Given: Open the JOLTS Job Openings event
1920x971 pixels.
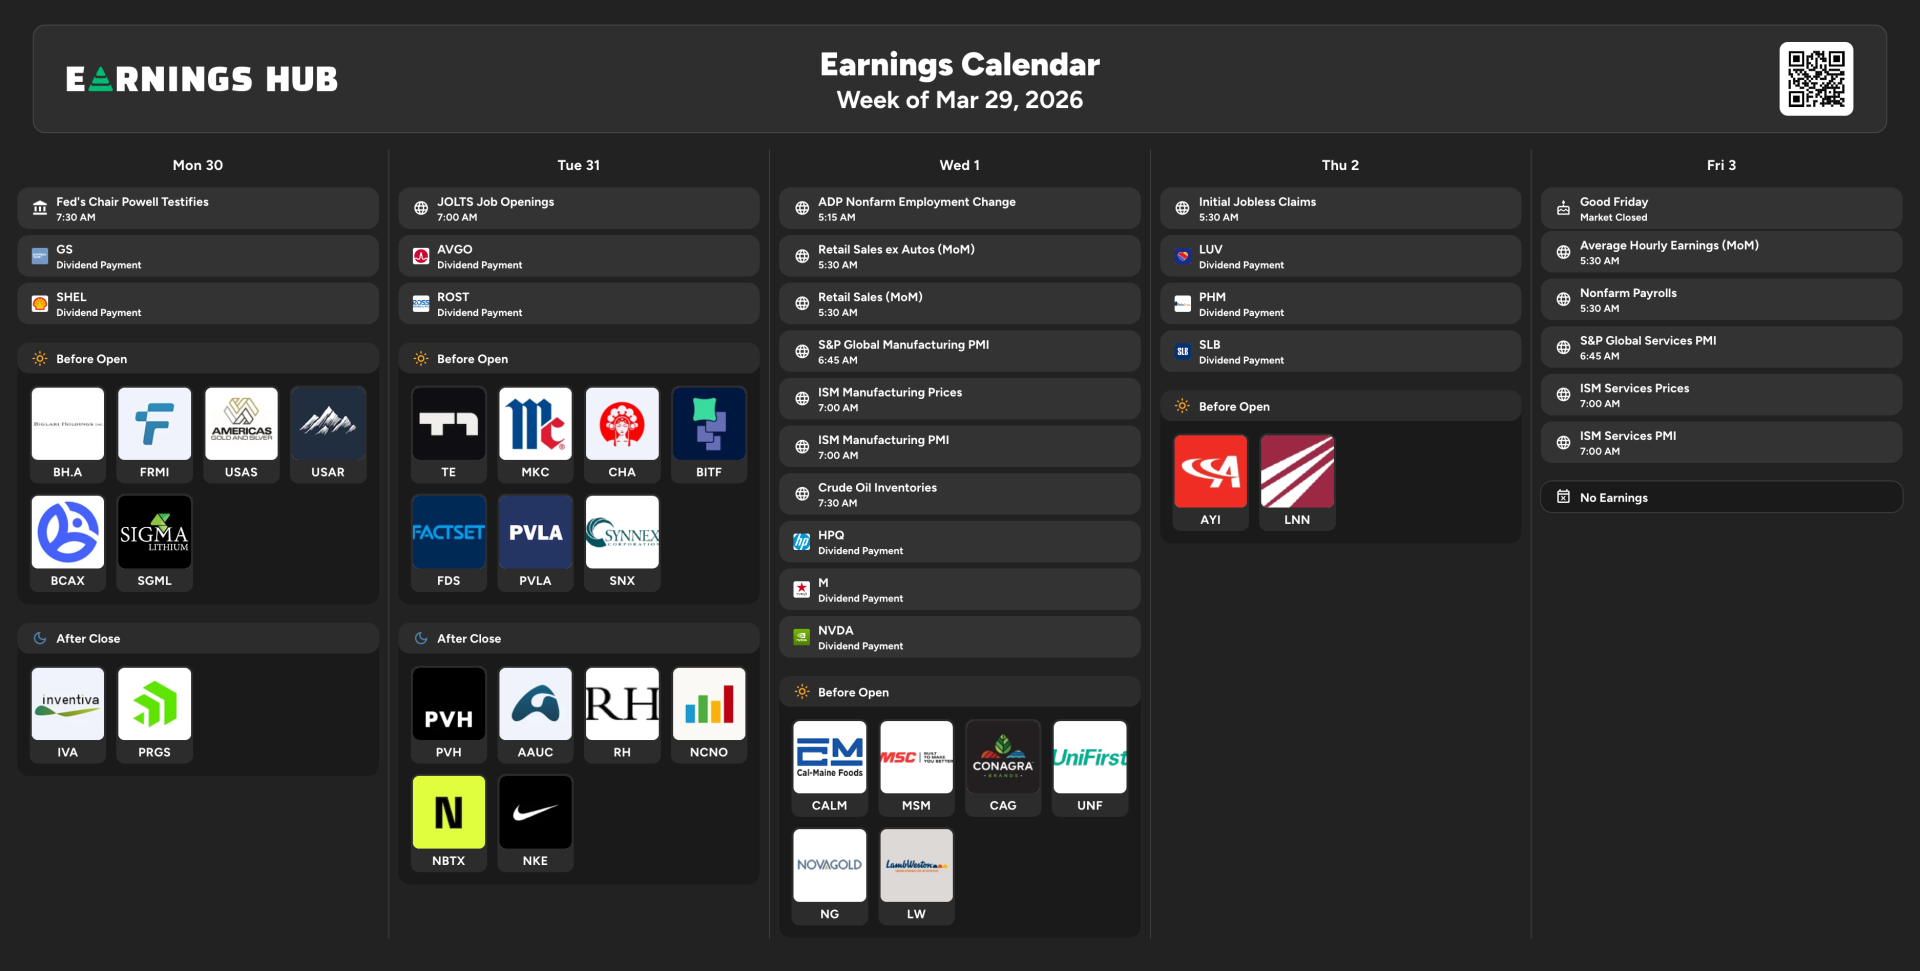Looking at the screenshot, I should click(x=579, y=209).
